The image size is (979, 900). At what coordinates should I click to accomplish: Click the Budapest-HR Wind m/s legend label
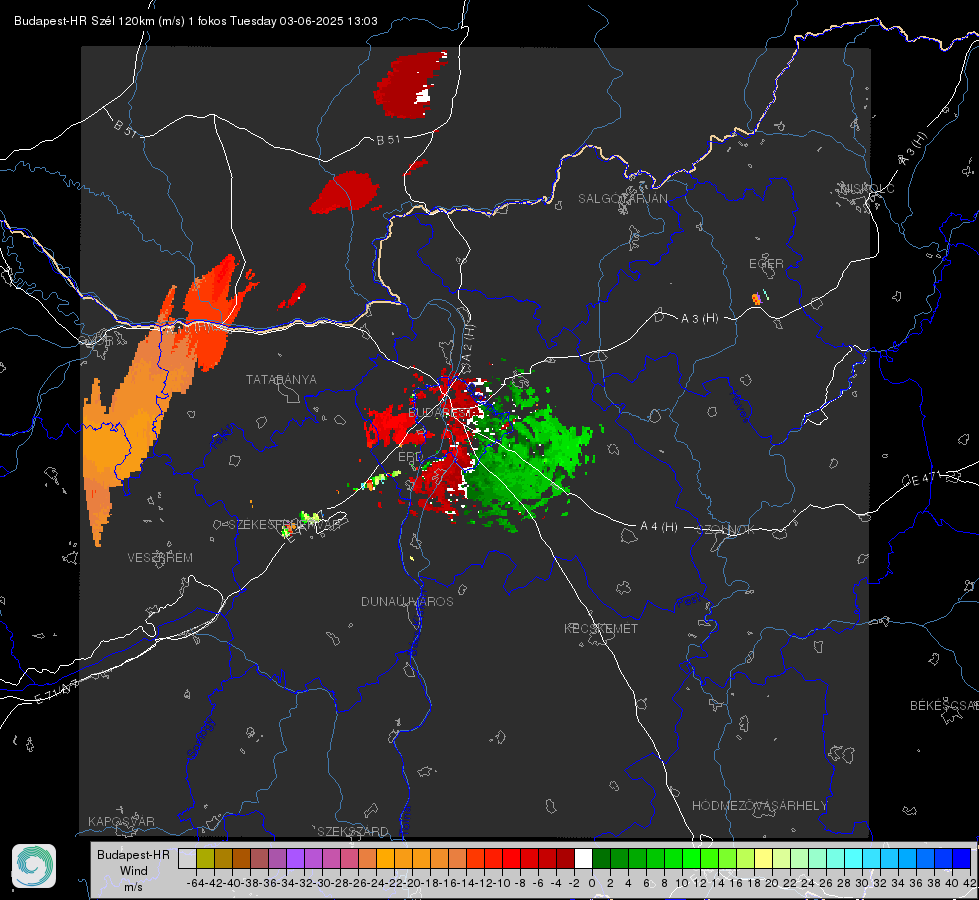click(133, 870)
